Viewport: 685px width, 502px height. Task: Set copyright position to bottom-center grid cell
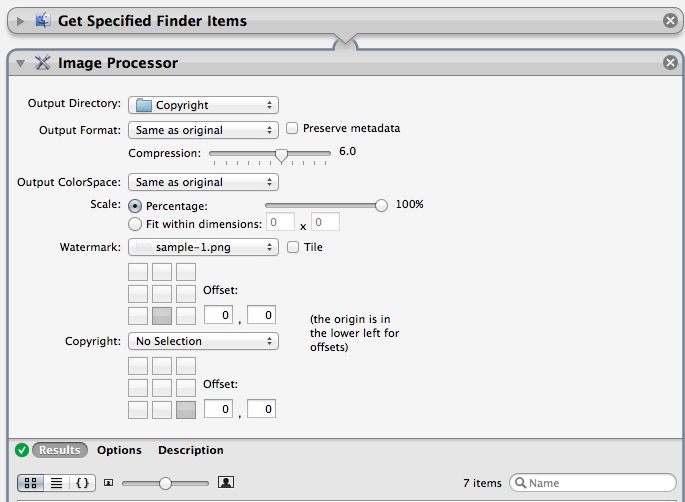pyautogui.click(x=162, y=410)
